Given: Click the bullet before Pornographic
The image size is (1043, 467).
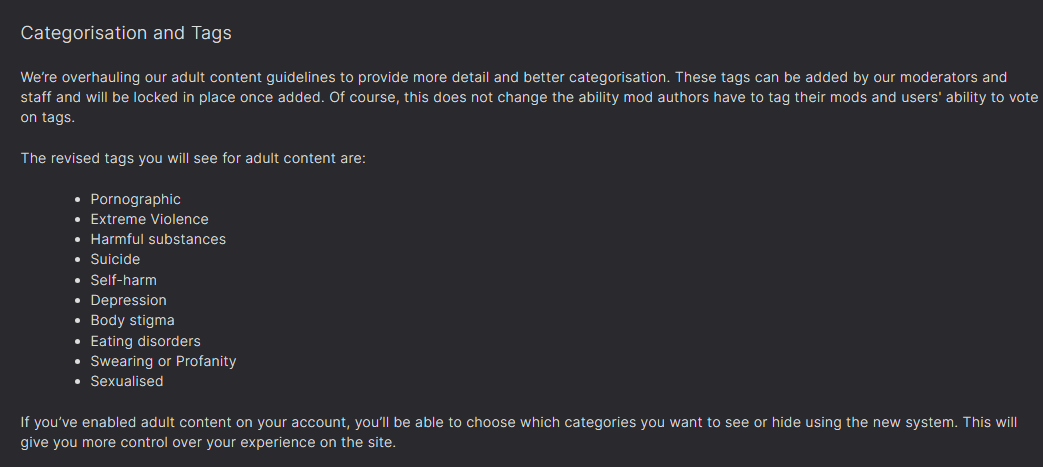Looking at the screenshot, I should [x=77, y=200].
